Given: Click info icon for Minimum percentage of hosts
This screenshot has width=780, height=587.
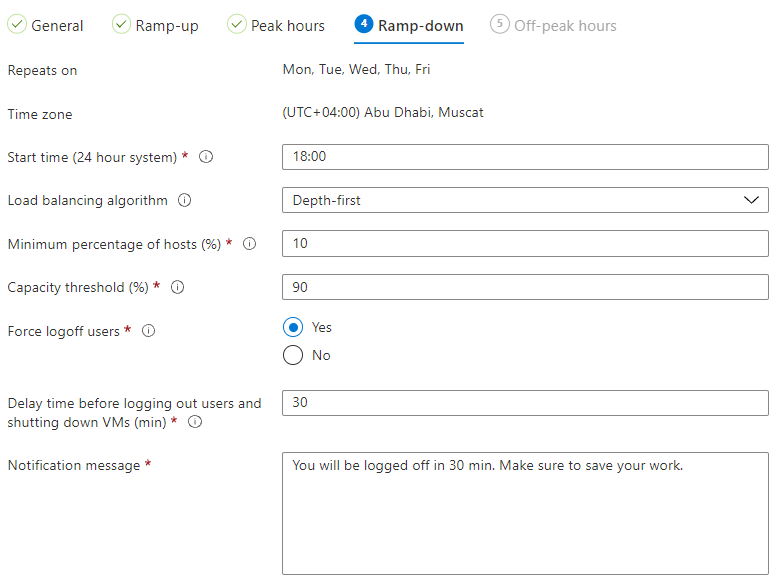Looking at the screenshot, I should click(250, 244).
